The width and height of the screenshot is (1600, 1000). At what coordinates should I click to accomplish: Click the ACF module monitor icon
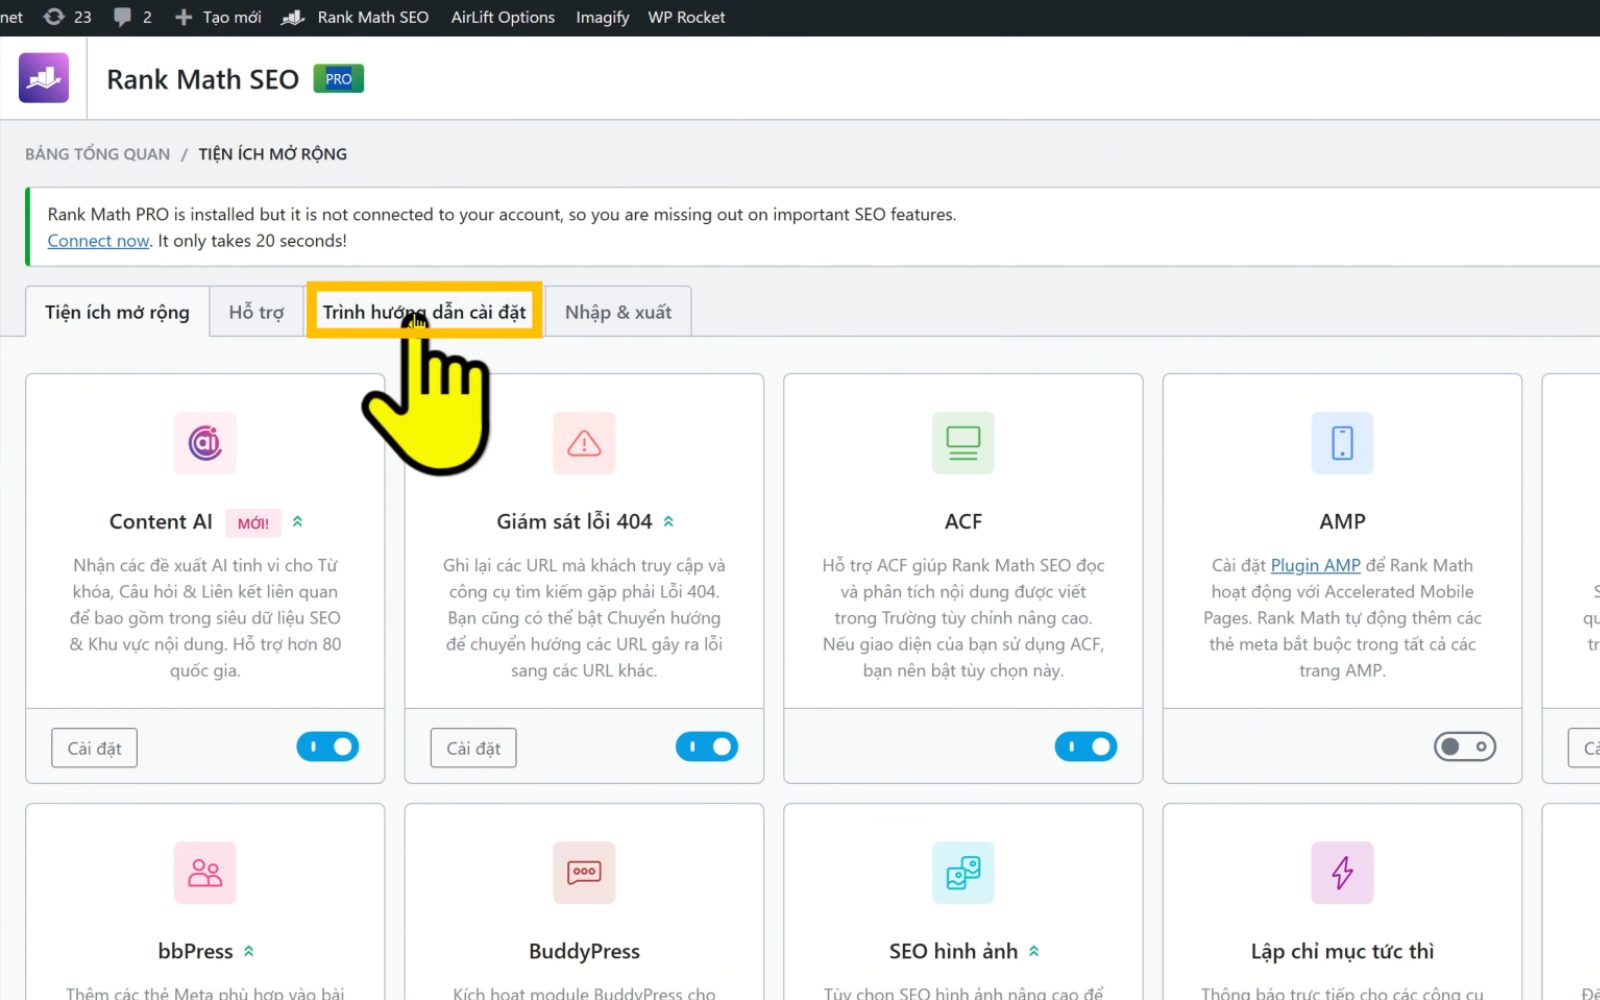(963, 443)
